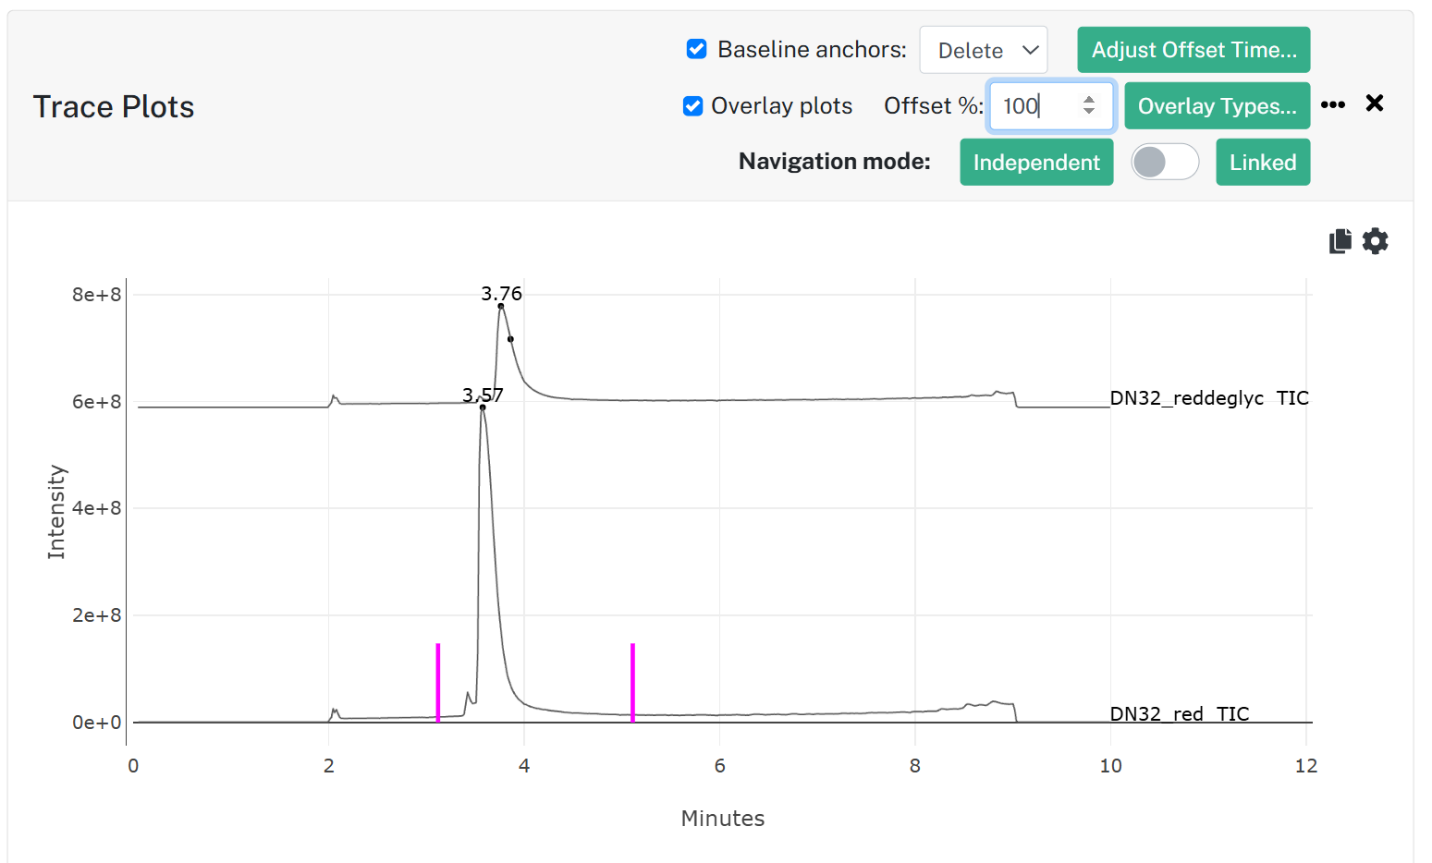The height and width of the screenshot is (863, 1432).
Task: Close the Trace Plots panel
Action: pyautogui.click(x=1375, y=103)
